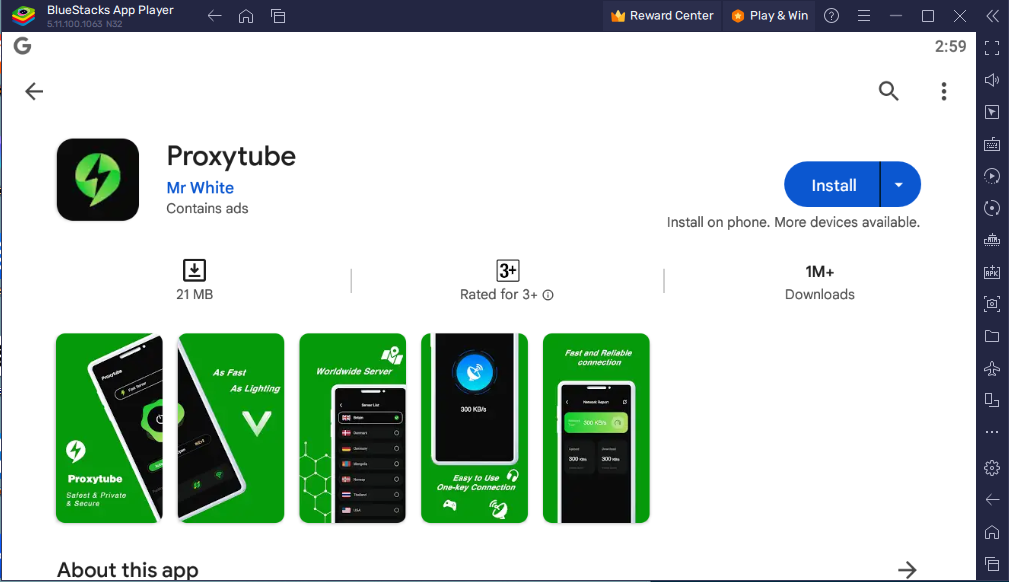Open keyboard controls icon in sidebar
This screenshot has height=582, width=1009.
[x=992, y=144]
